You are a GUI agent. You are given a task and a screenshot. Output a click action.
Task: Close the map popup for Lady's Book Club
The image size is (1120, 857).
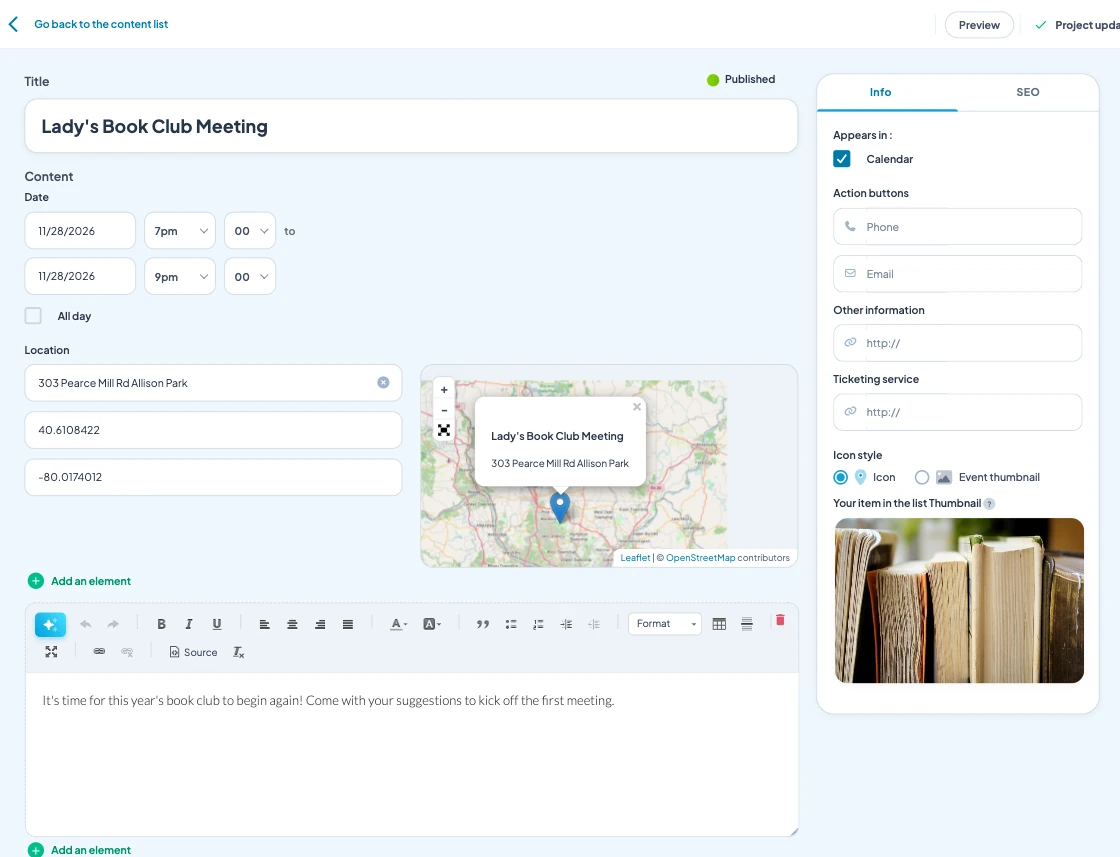point(636,407)
